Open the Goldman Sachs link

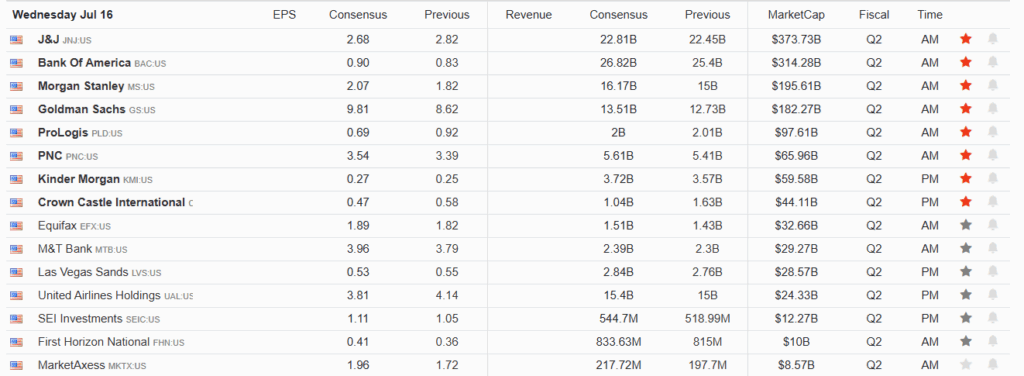81,109
